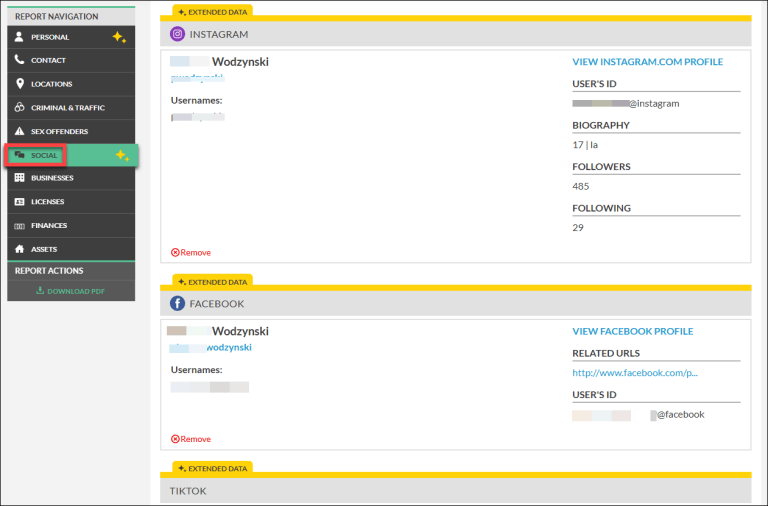Click the Criminal & Traffic handcuffs icon

point(19,108)
